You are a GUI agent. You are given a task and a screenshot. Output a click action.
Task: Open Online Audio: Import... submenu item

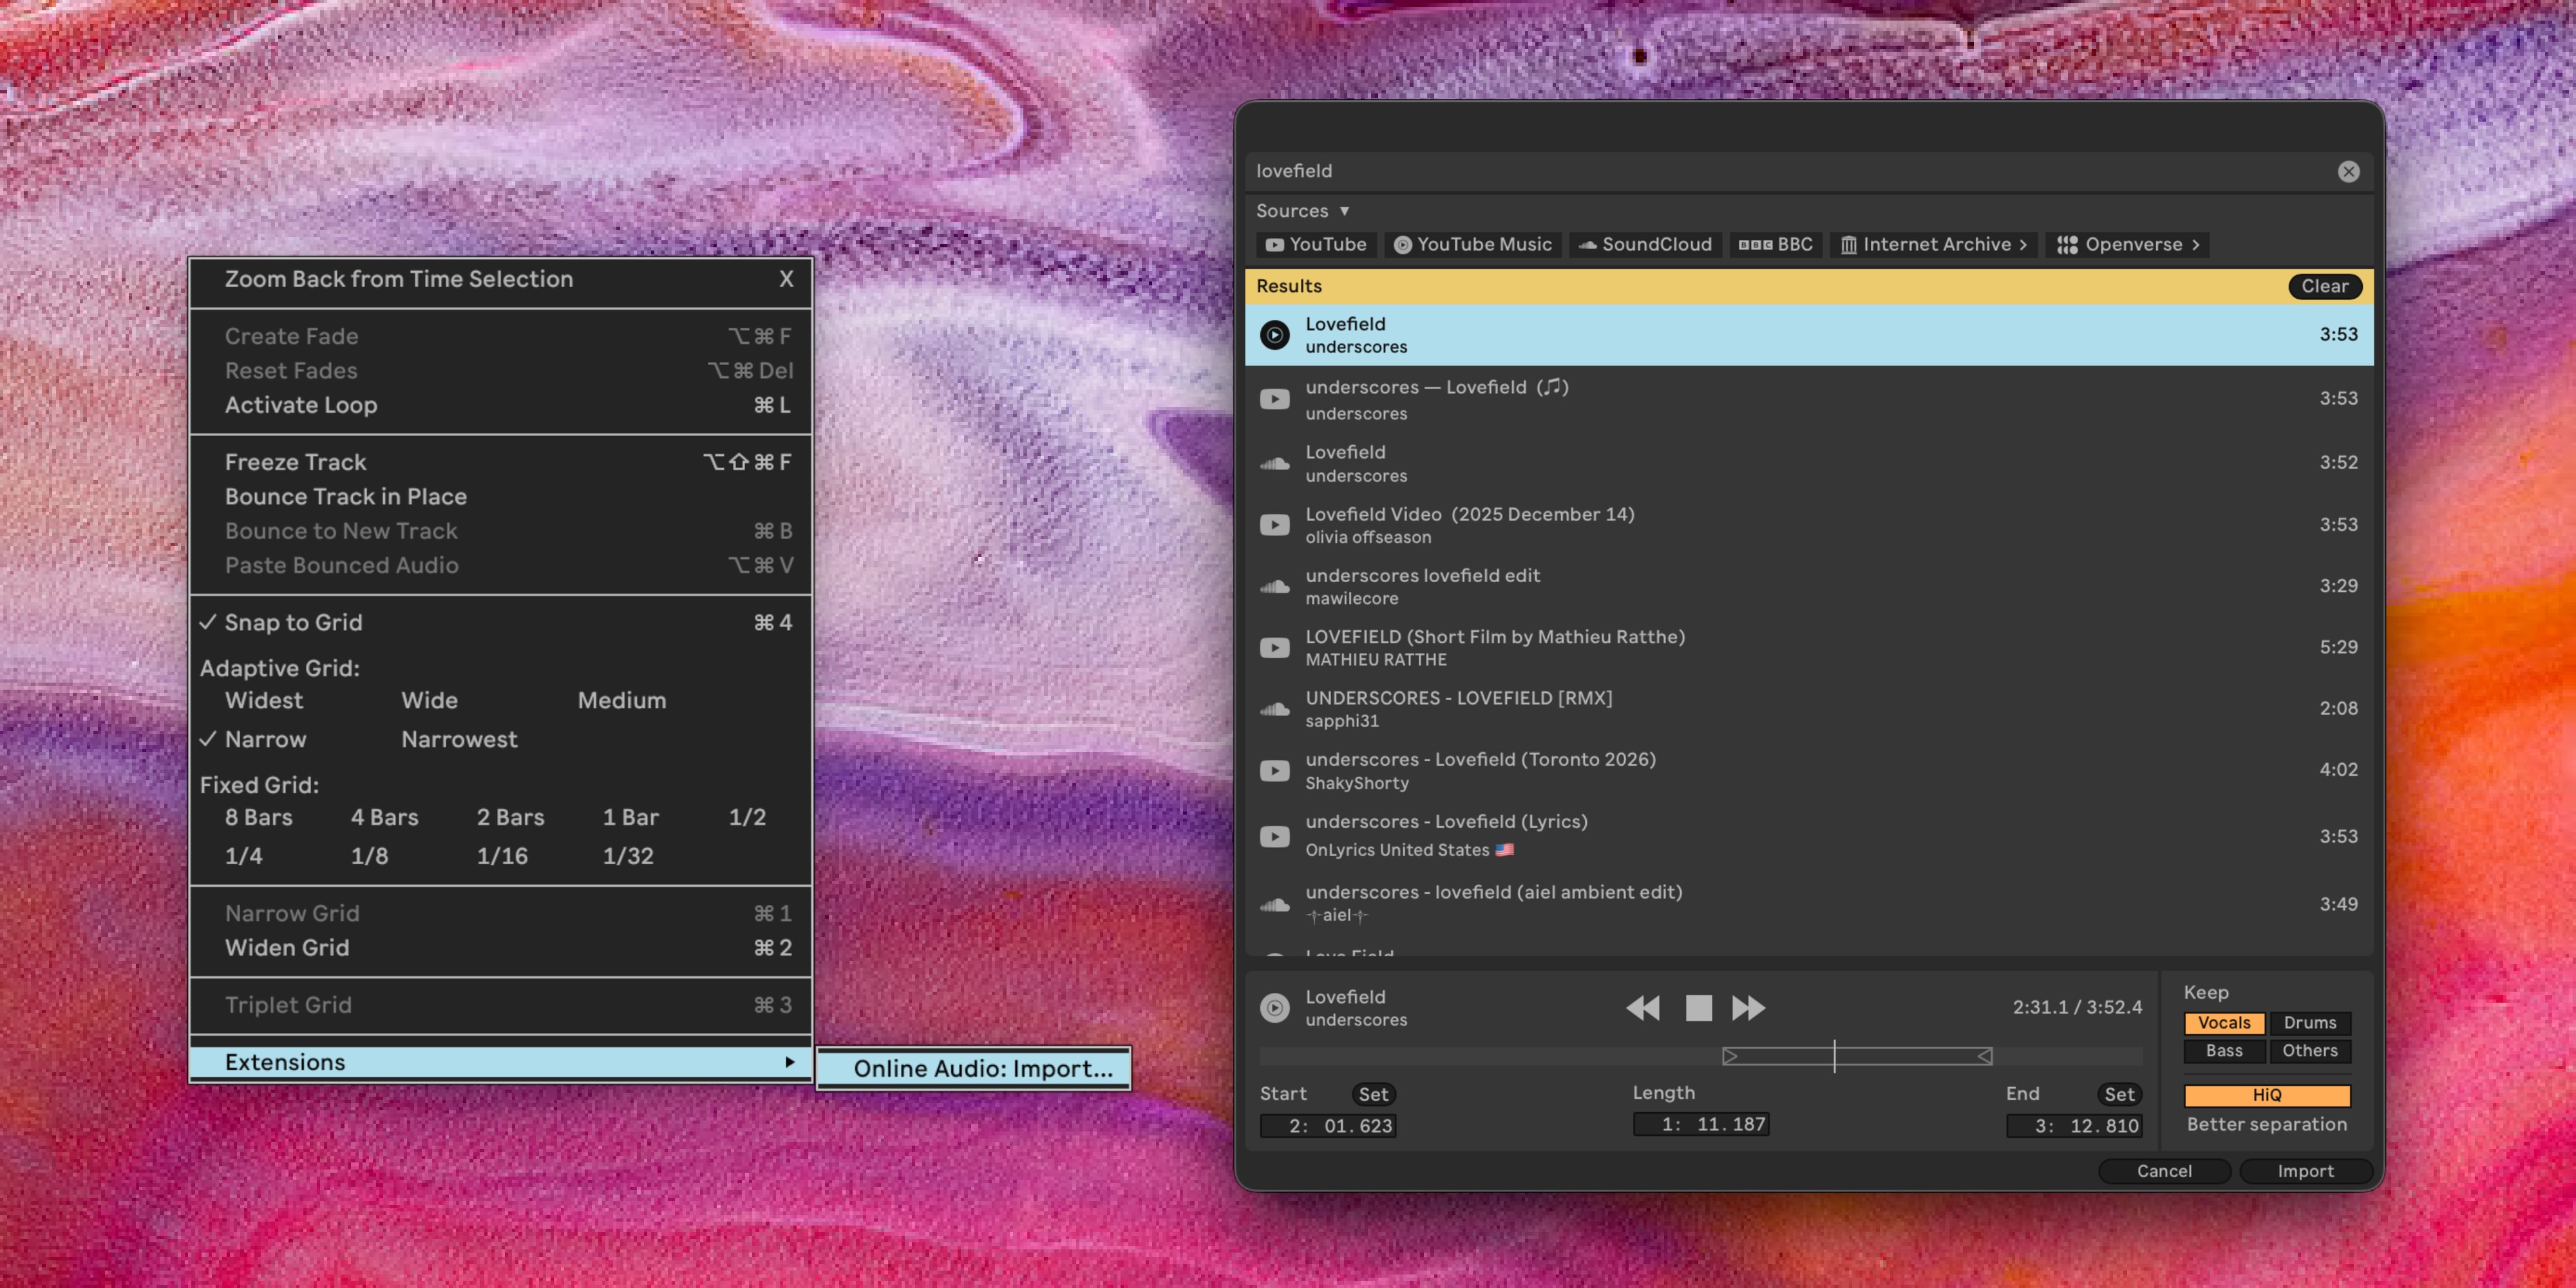pos(974,1068)
